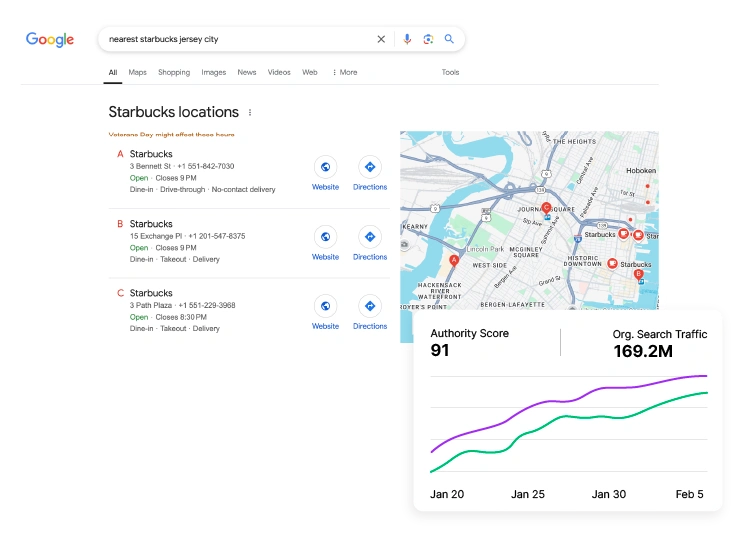Go to the Web tab
The height and width of the screenshot is (541, 751).
point(310,72)
